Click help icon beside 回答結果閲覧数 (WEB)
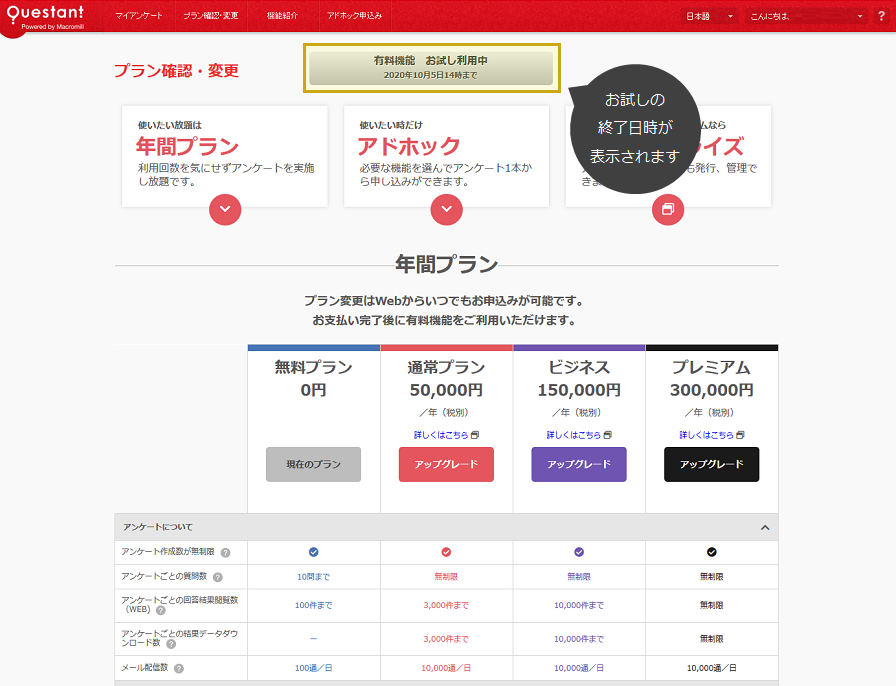The height and width of the screenshot is (686, 896). [x=160, y=610]
